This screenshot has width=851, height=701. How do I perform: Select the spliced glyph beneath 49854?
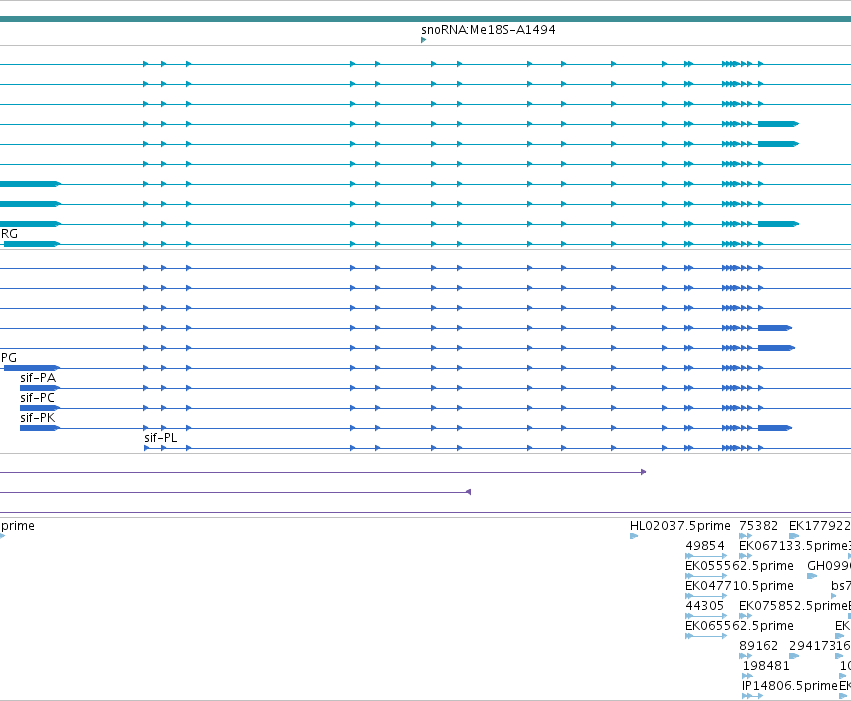pos(706,556)
